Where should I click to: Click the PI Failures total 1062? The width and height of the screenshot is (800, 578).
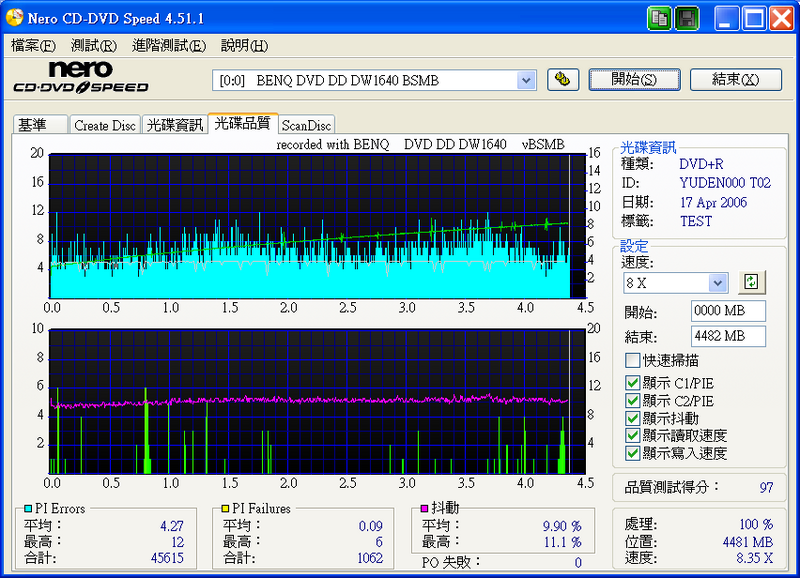pos(370,558)
